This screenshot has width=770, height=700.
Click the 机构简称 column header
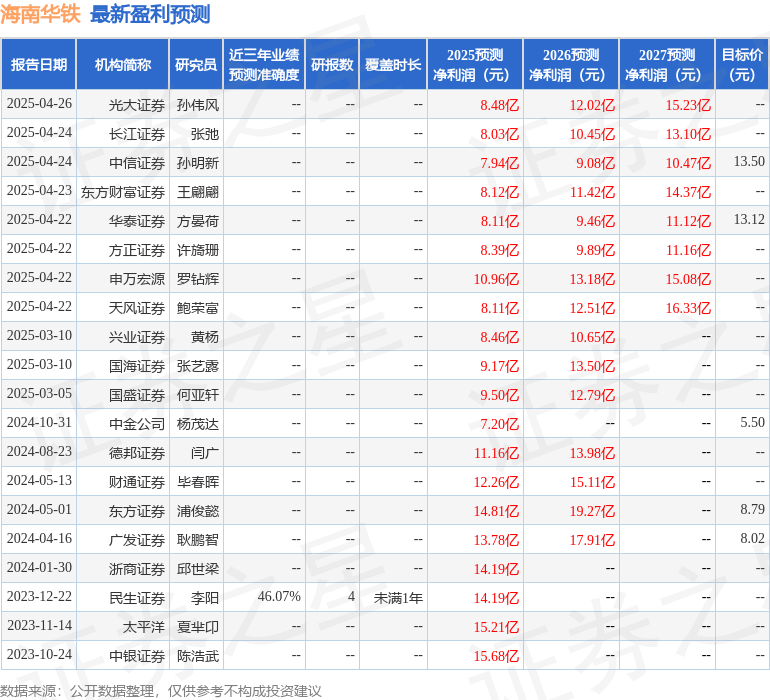point(122,65)
